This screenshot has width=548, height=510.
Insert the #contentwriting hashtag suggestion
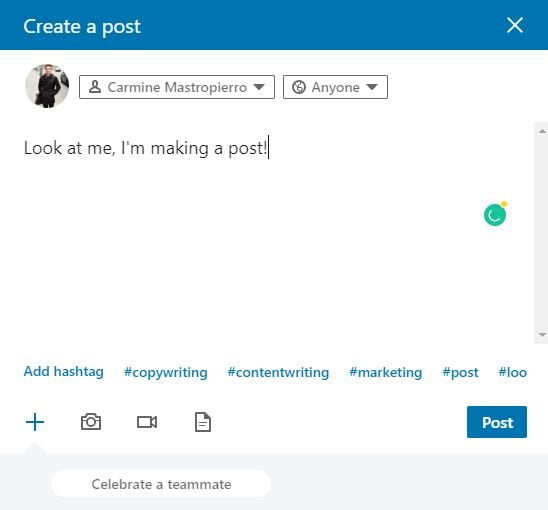coord(278,373)
